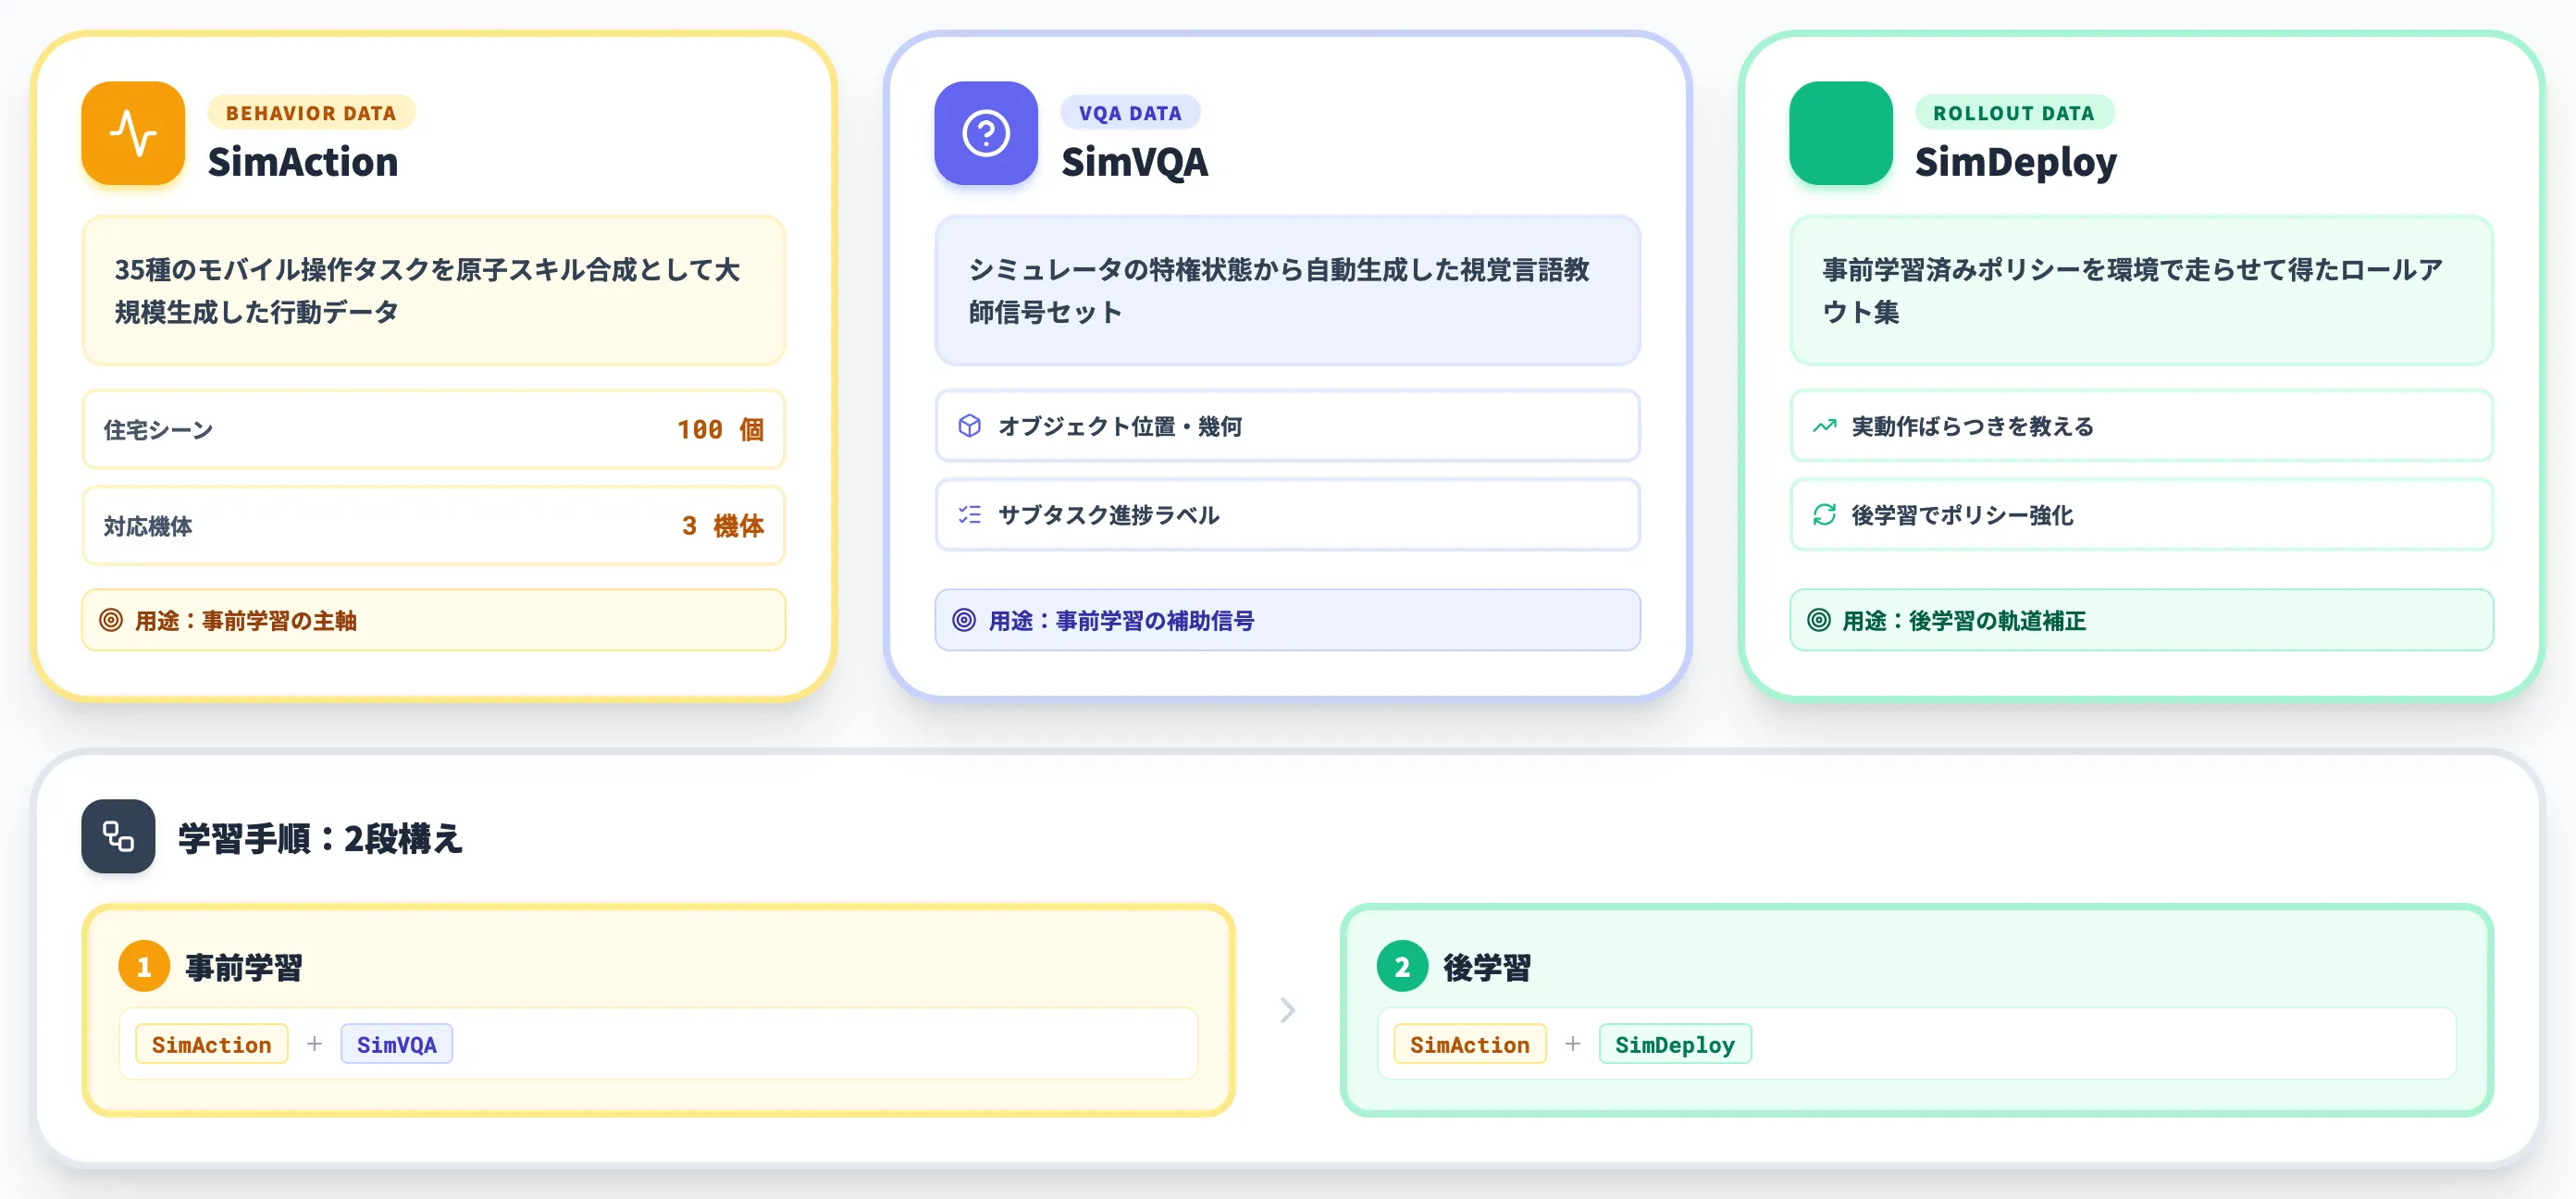Click the SimVQA card title
2576x1199 pixels.
1135,162
